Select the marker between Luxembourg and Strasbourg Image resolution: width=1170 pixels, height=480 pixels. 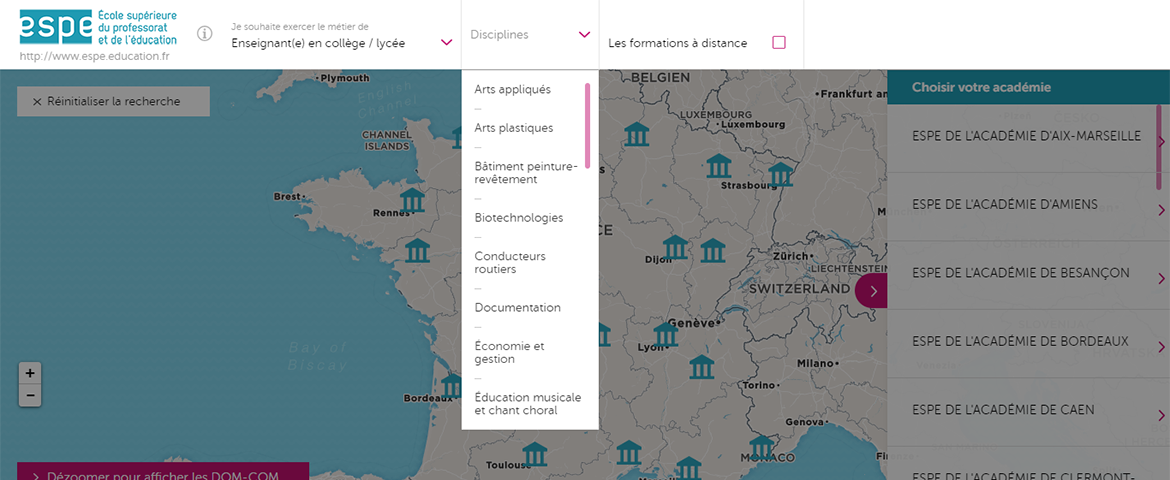point(719,166)
